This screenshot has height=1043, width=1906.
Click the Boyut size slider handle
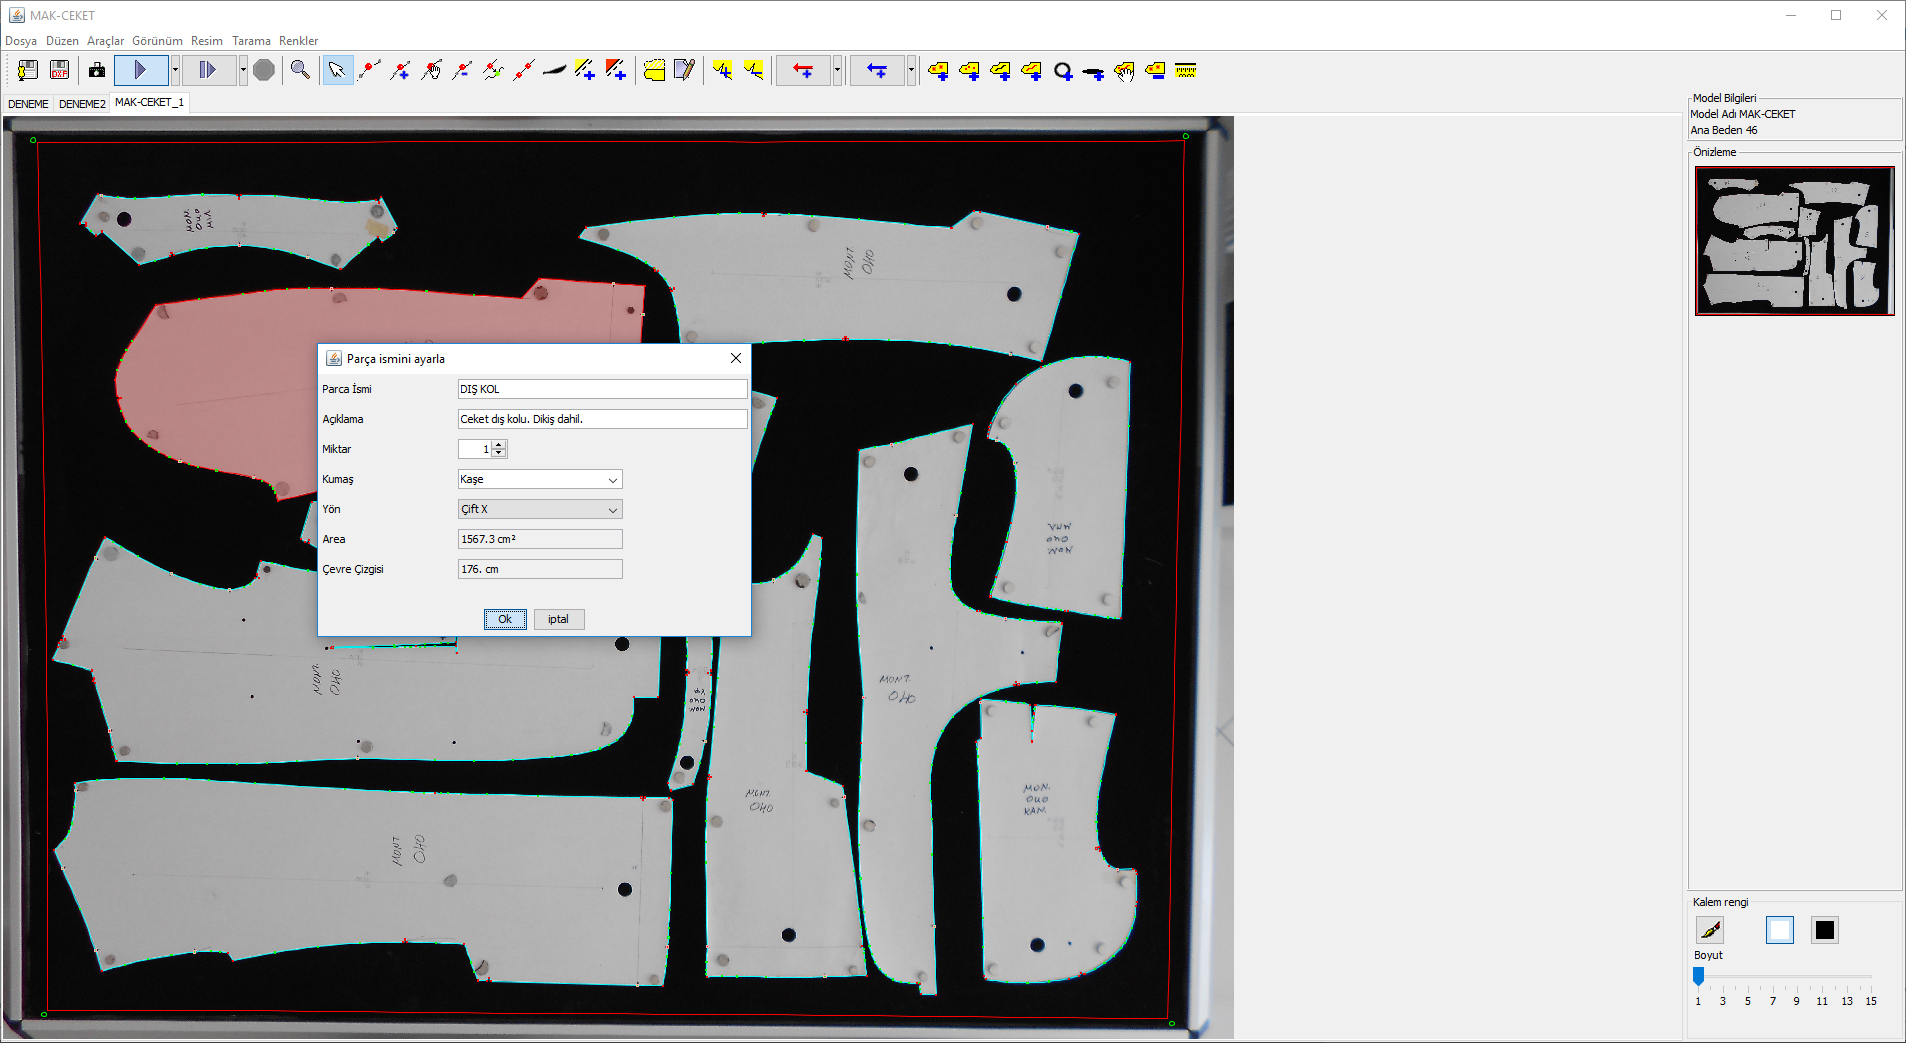pyautogui.click(x=1698, y=976)
